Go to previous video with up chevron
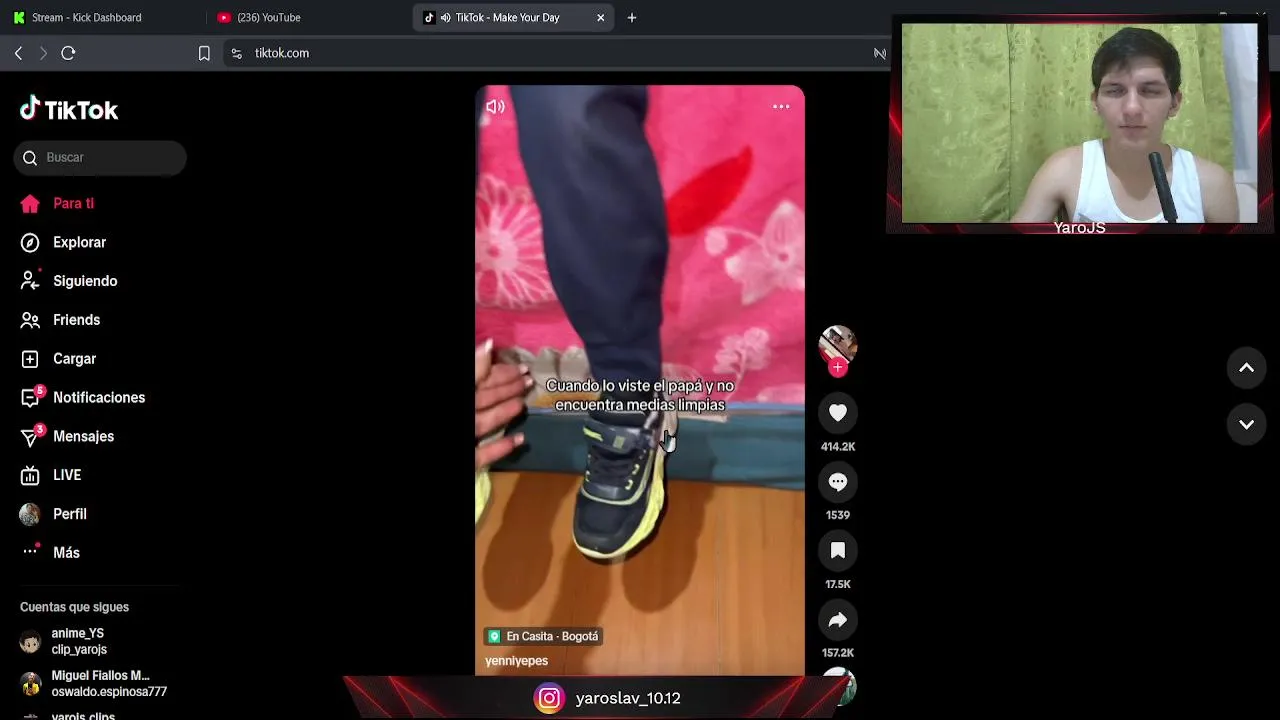 click(x=1246, y=368)
